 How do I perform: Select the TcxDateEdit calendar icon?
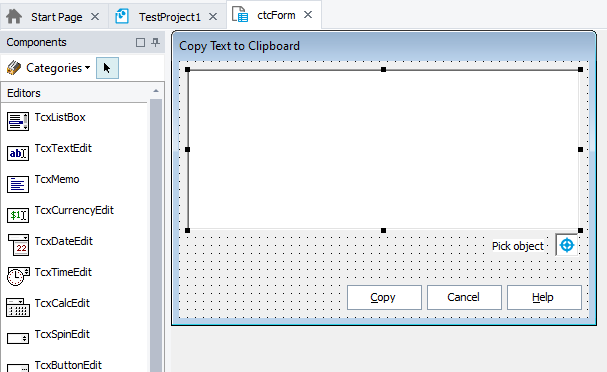tap(18, 245)
